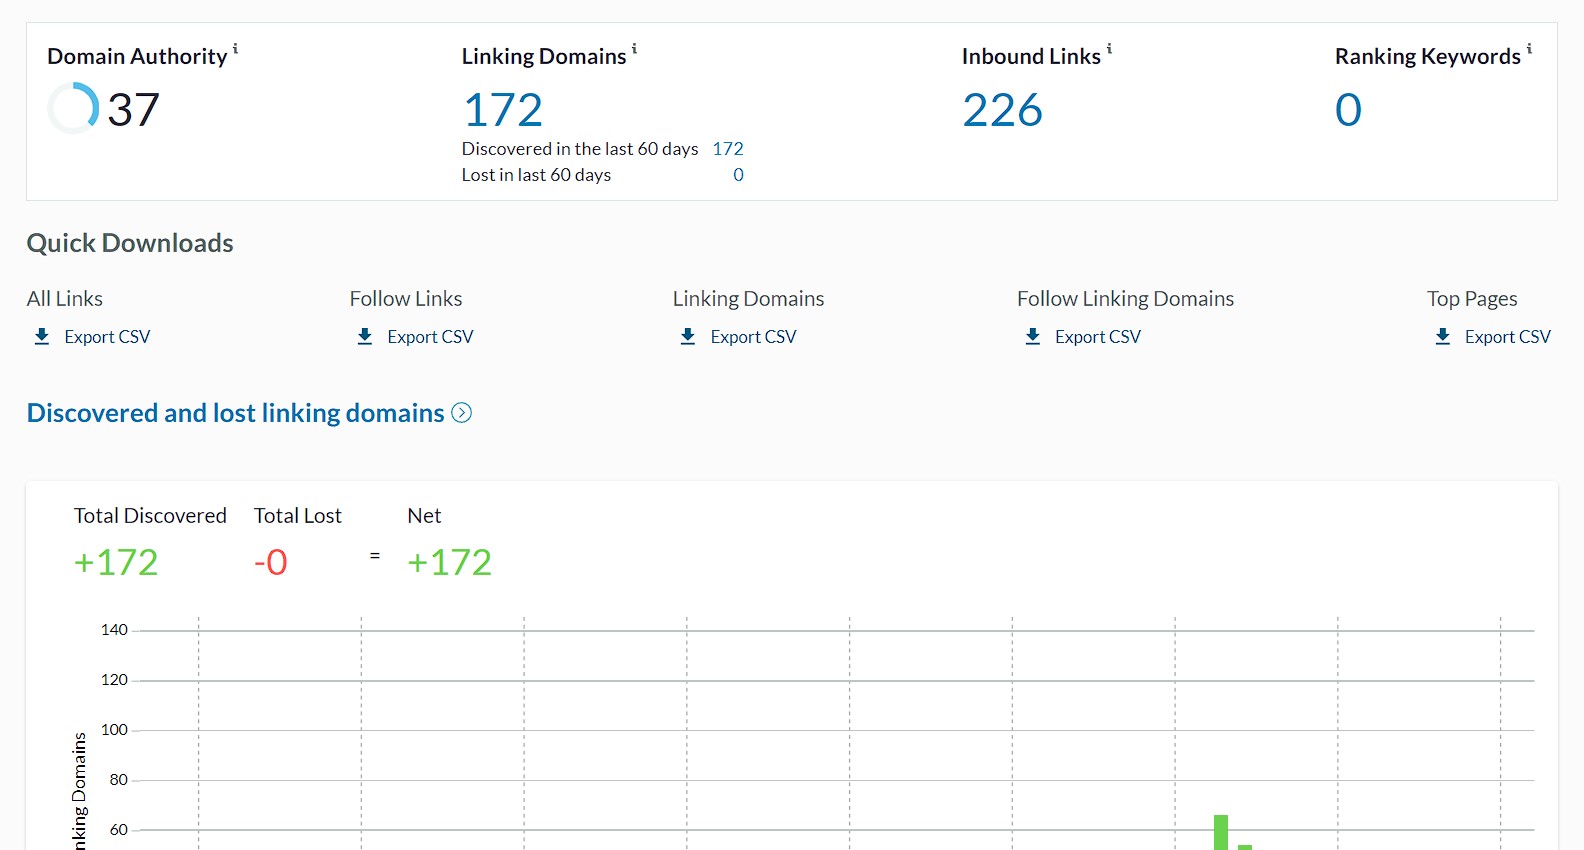The height and width of the screenshot is (850, 1584).
Task: Click the Lost in last 60 days text
Action: 536,175
